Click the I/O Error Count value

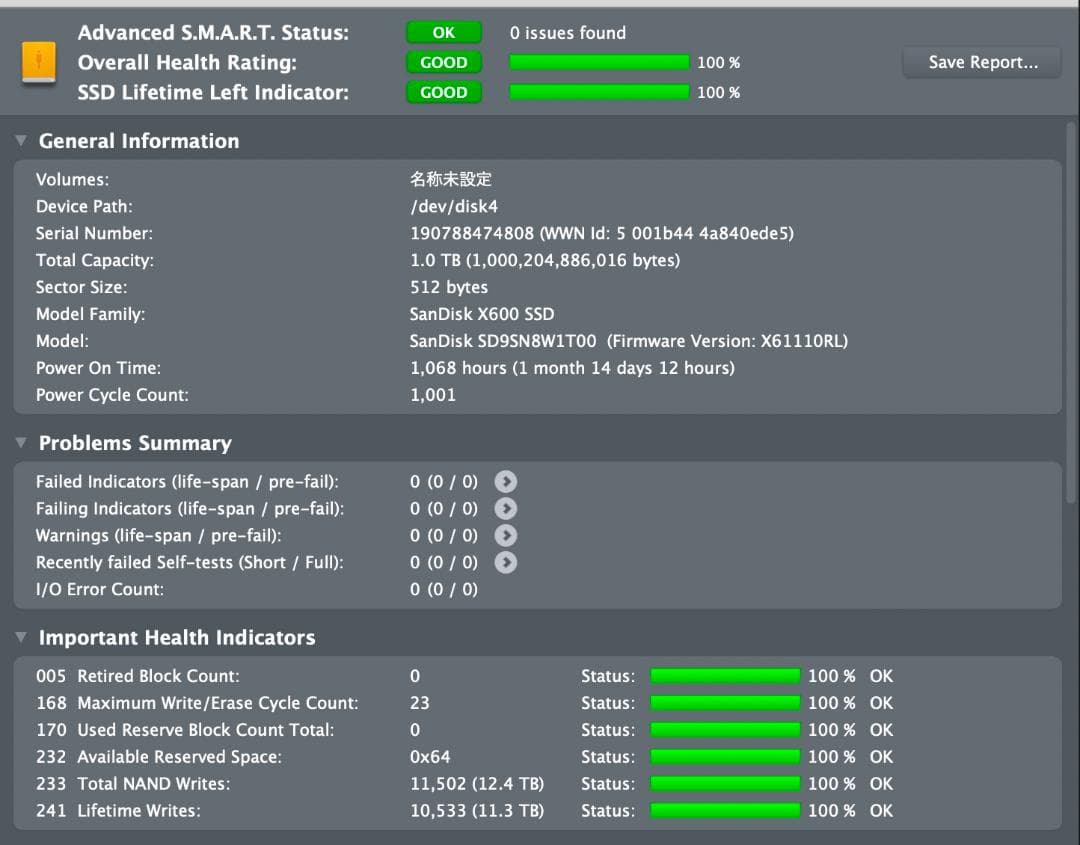pyautogui.click(x=443, y=589)
